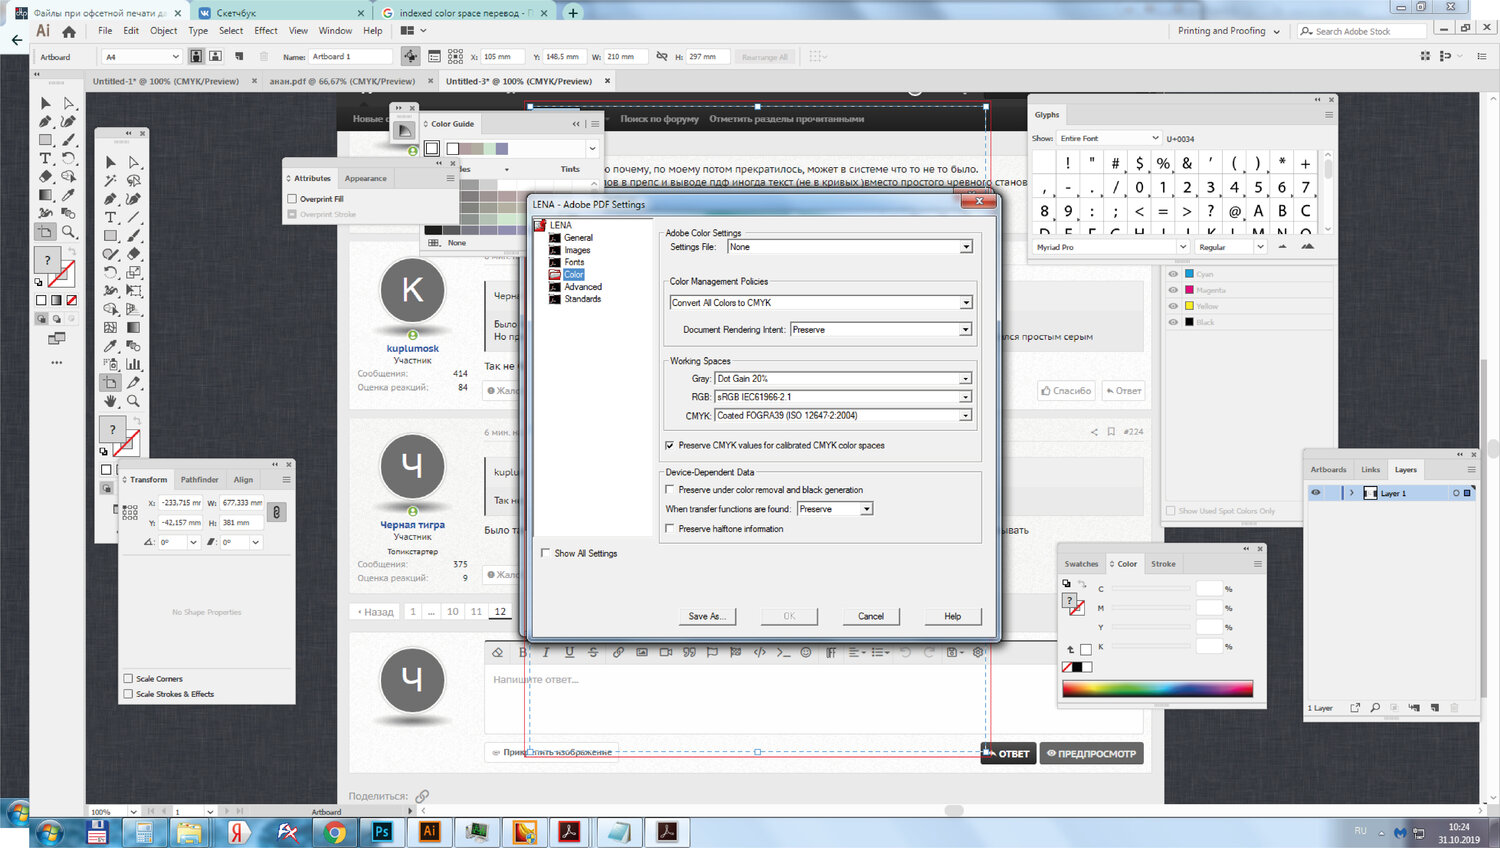Set artboard to landscape orientation
The width and height of the screenshot is (1500, 848).
point(215,57)
